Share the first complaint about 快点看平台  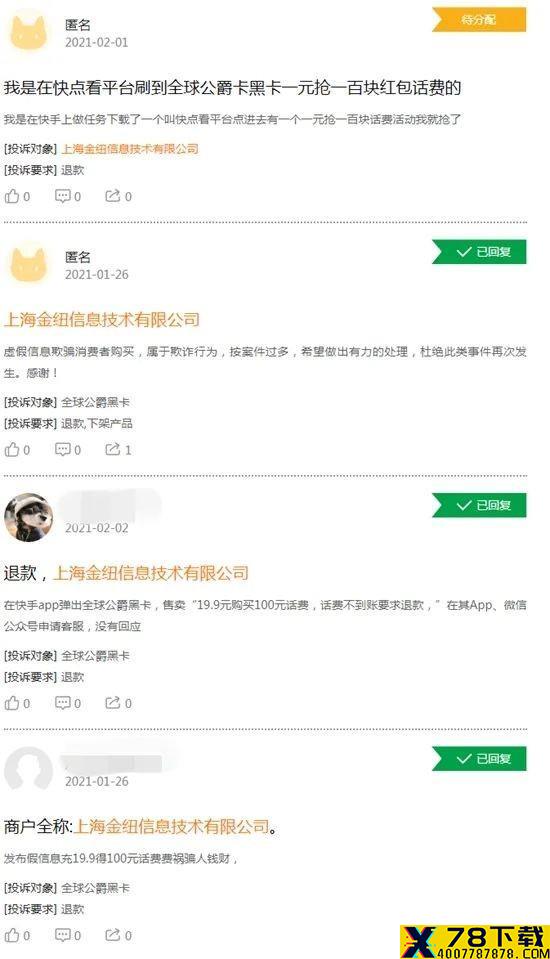pos(119,196)
